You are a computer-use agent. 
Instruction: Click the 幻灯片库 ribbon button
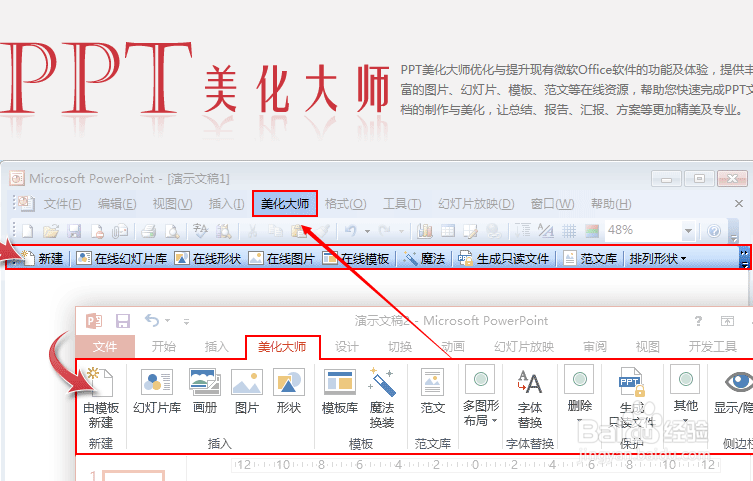(157, 391)
